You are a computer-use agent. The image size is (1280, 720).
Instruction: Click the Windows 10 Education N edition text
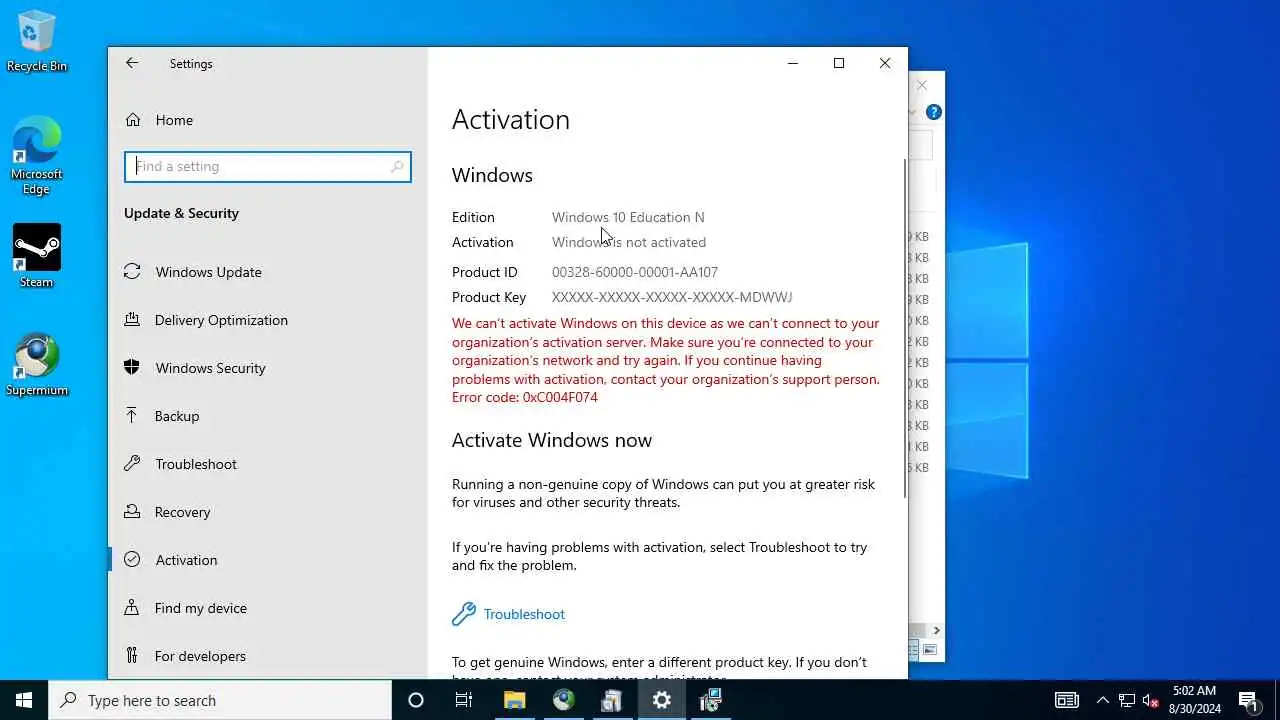tap(628, 217)
